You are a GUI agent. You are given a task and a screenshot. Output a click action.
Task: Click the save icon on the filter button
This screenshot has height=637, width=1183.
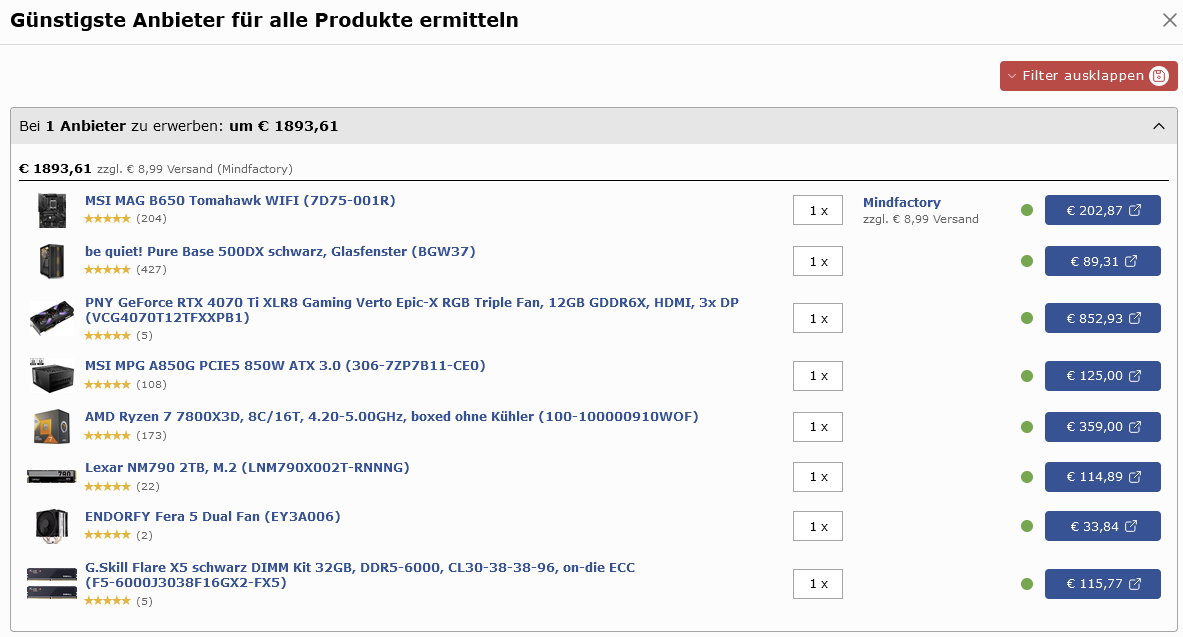tap(1159, 76)
